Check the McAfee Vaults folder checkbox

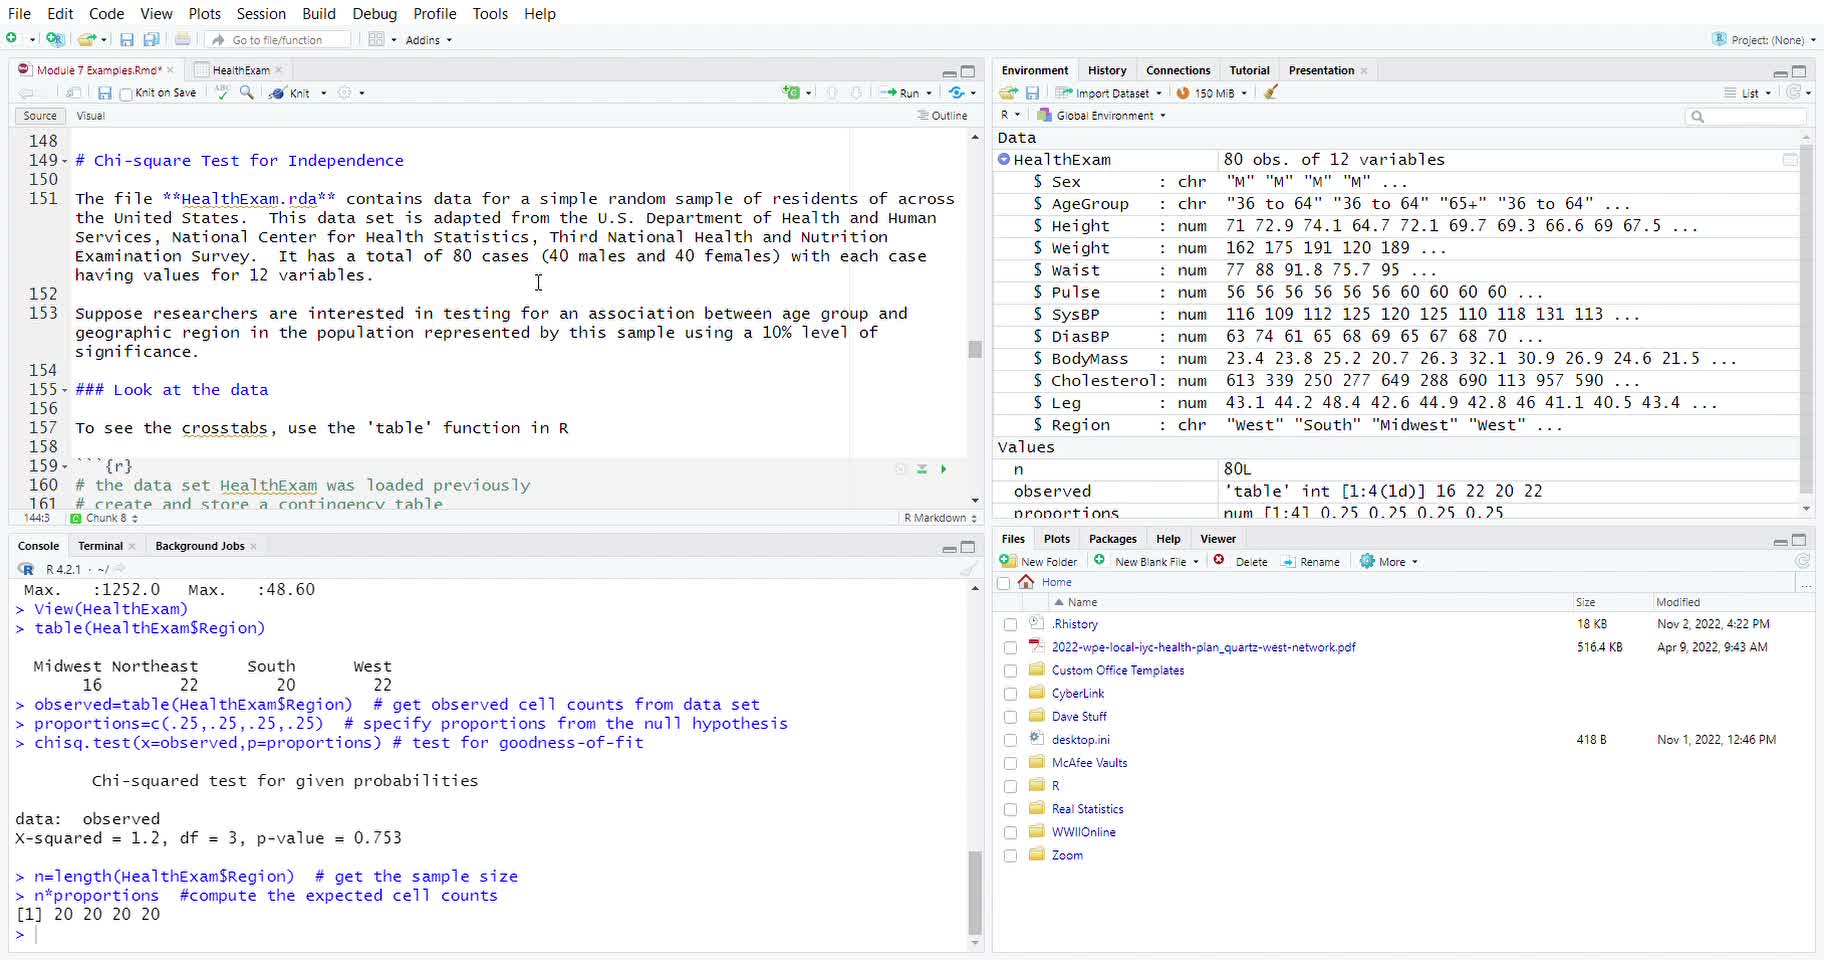pyautogui.click(x=1010, y=763)
